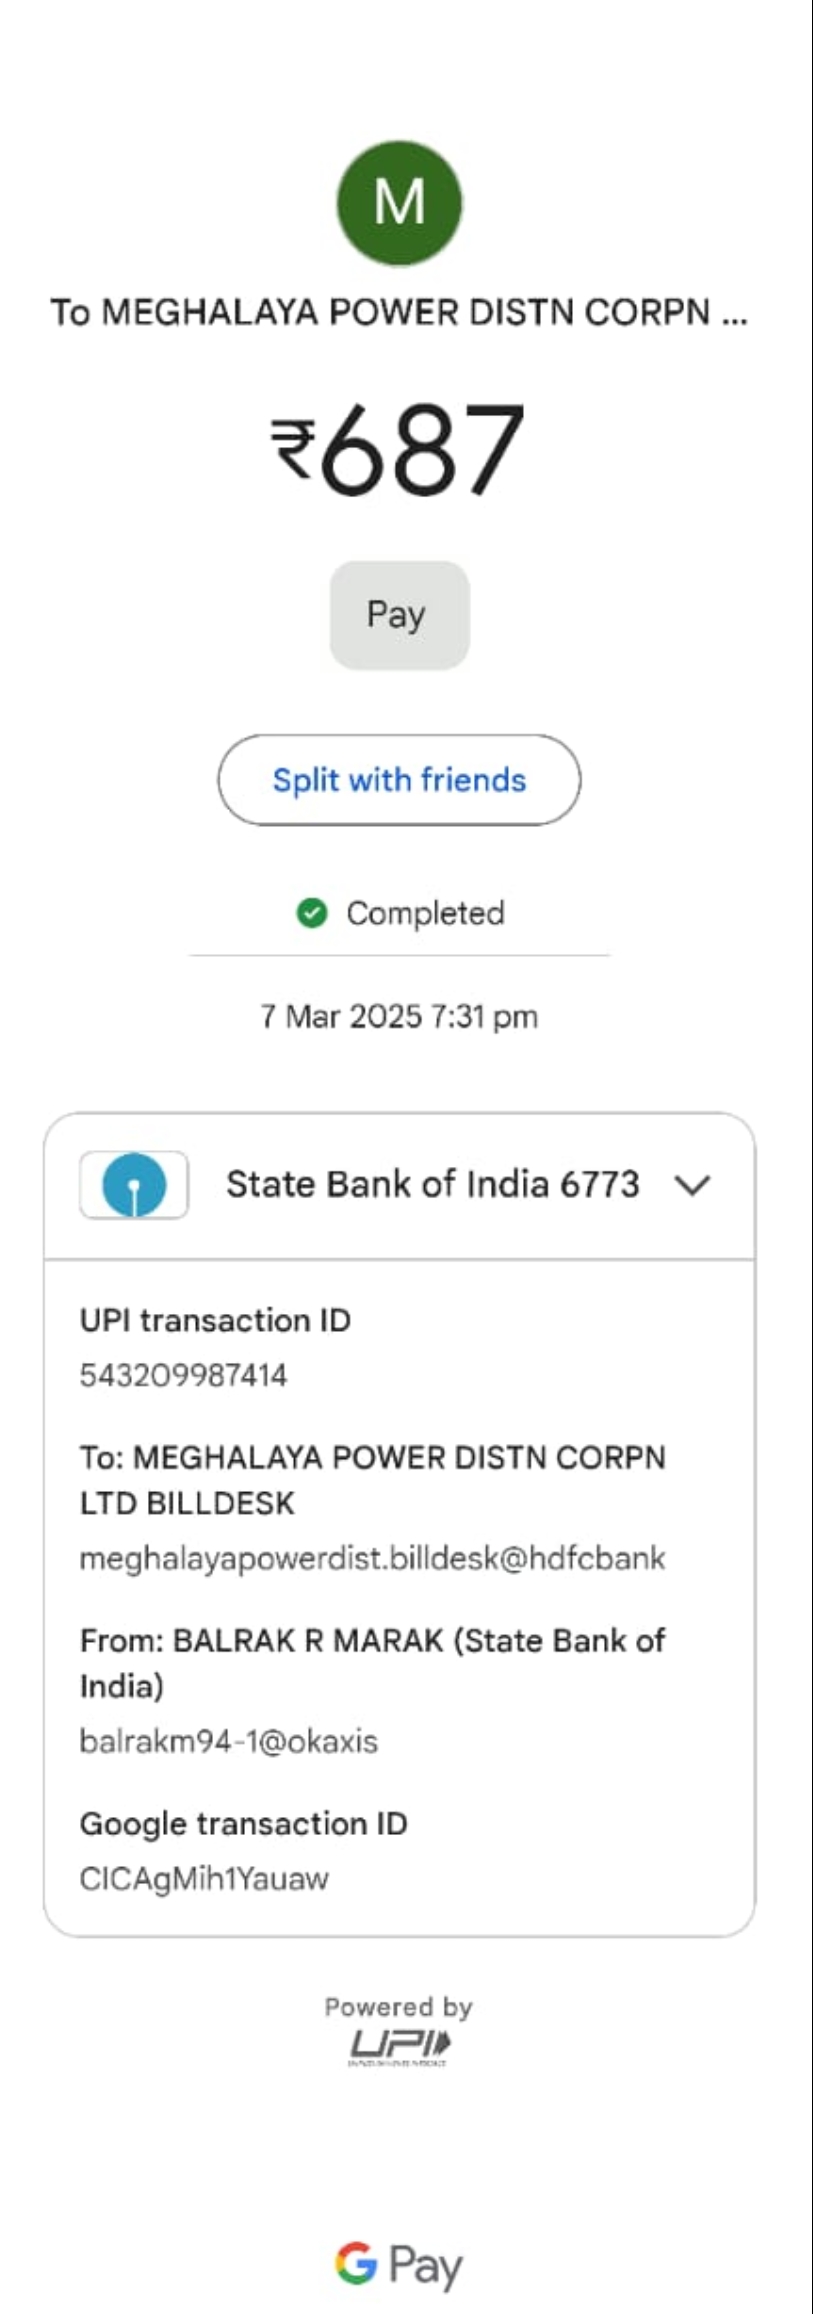
Task: Tap the gray Pay button
Action: click(399, 615)
